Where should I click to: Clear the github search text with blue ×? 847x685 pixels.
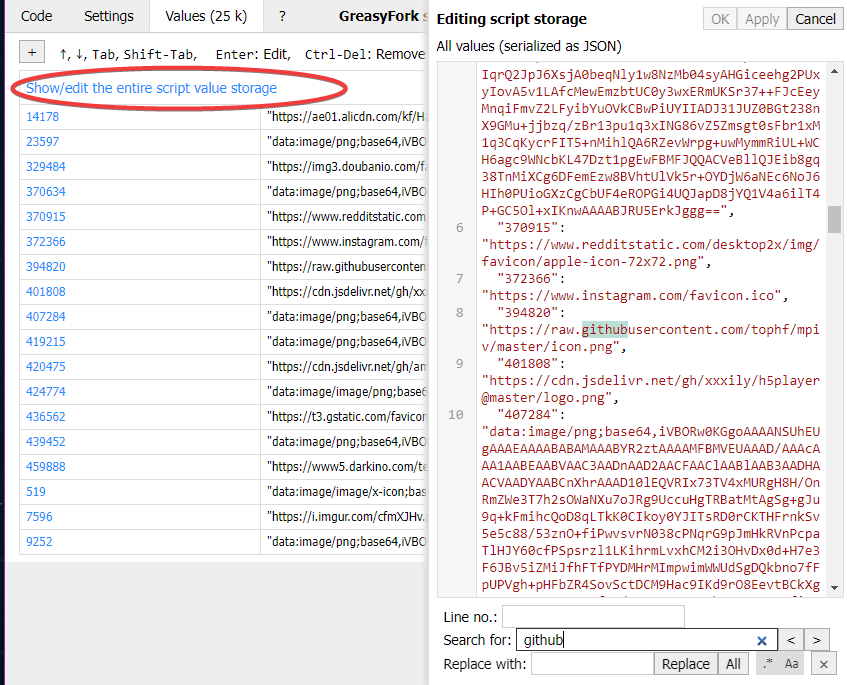[761, 639]
